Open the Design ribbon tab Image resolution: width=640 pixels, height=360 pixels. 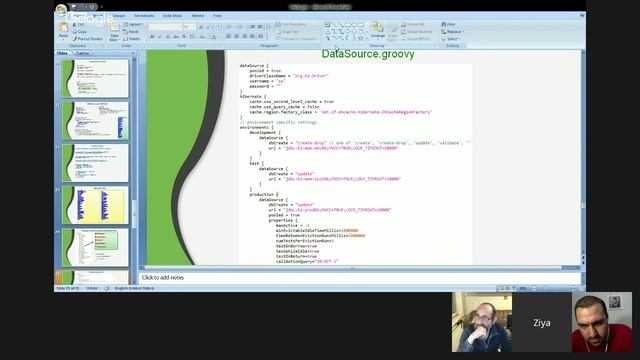(x=119, y=16)
